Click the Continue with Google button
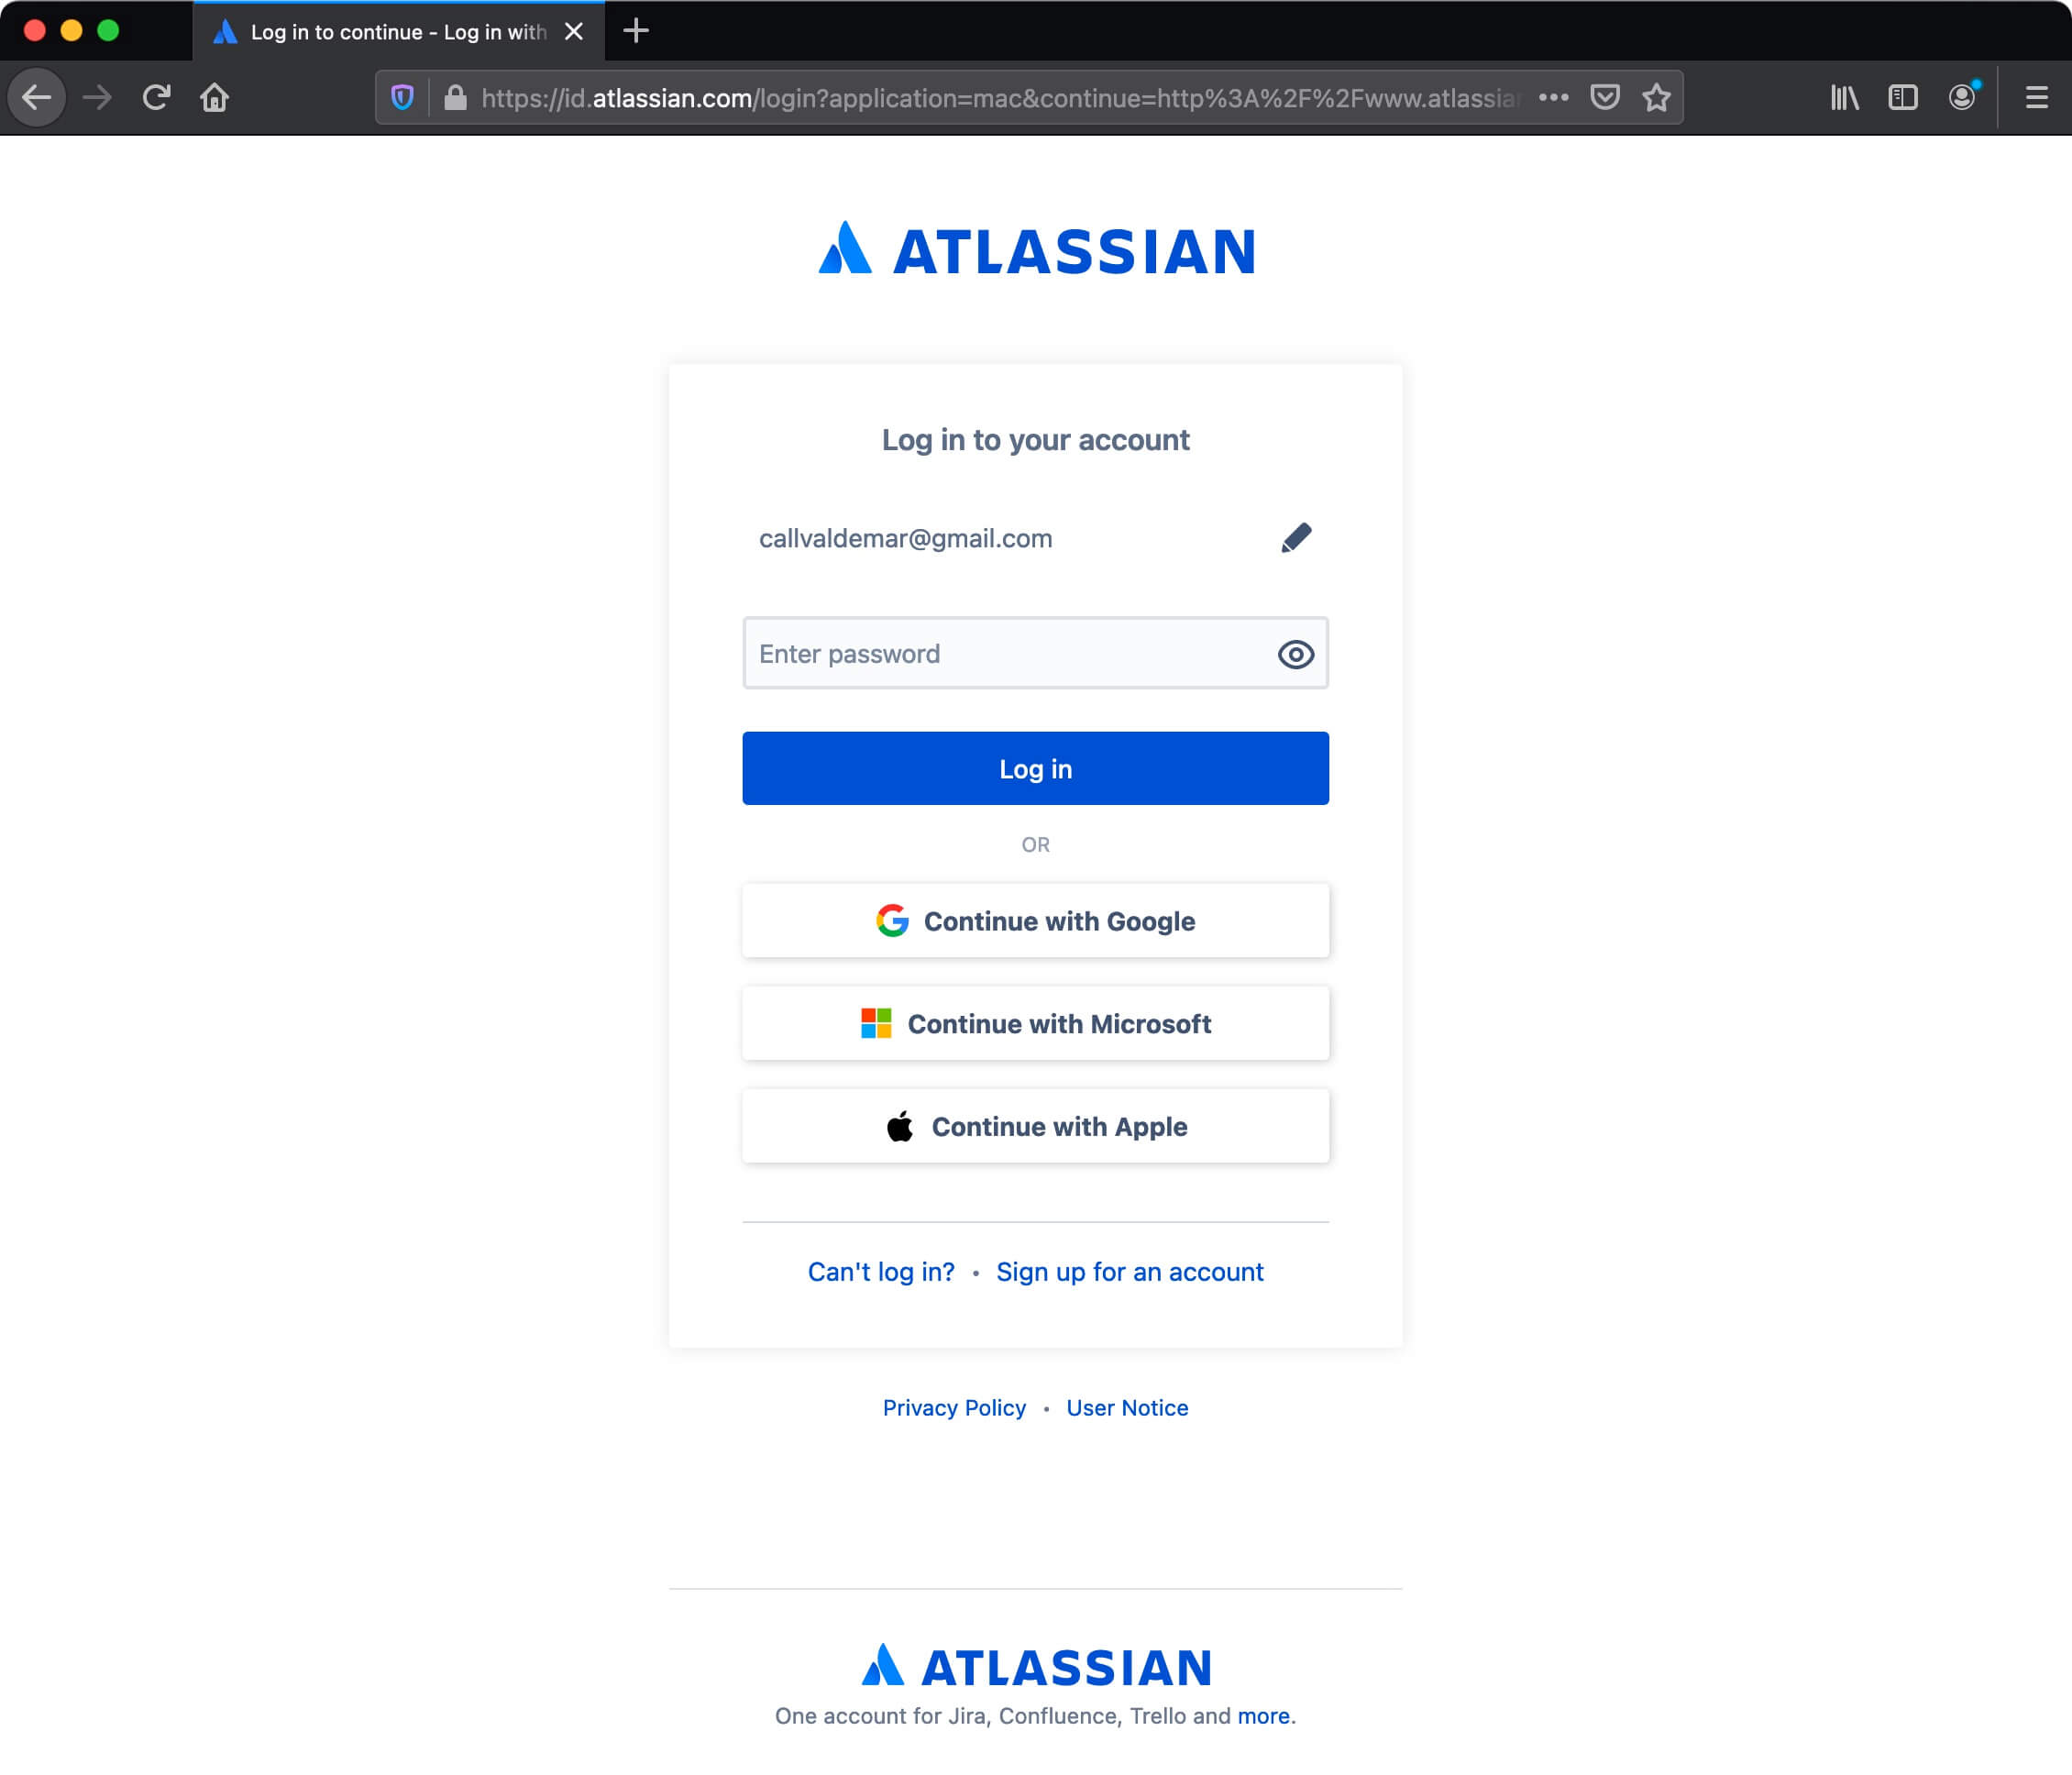The width and height of the screenshot is (2072, 1775). [1035, 921]
